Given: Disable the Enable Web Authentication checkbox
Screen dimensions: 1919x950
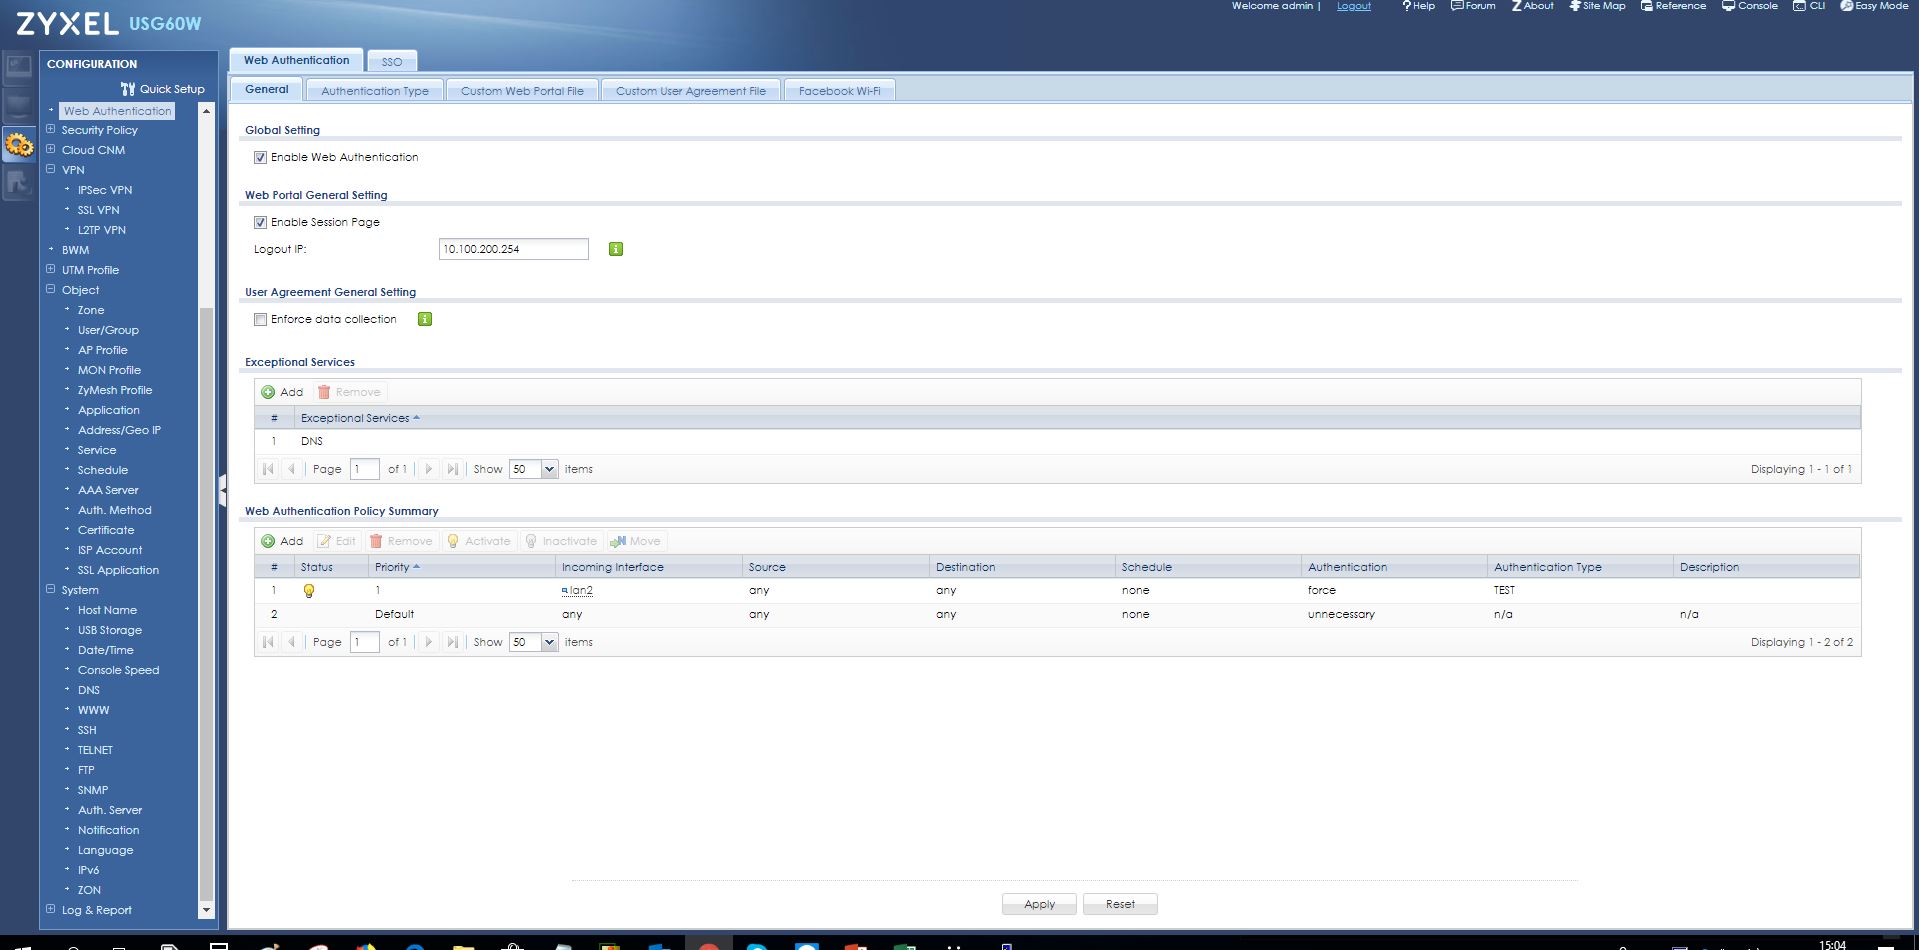Looking at the screenshot, I should 261,157.
